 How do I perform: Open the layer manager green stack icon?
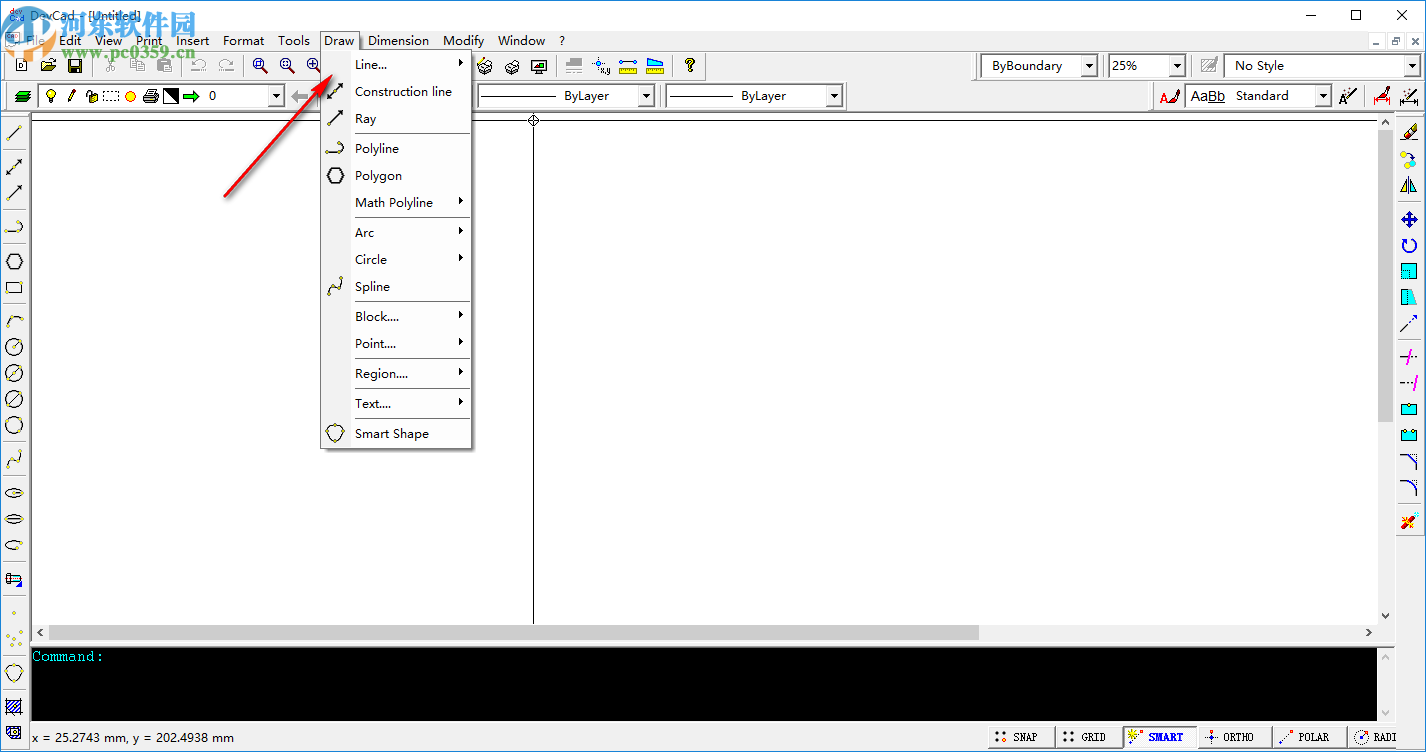[x=22, y=96]
